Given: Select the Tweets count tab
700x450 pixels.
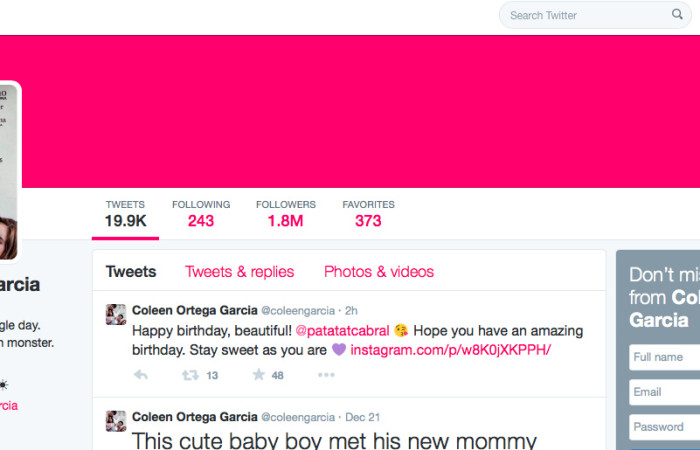Looking at the screenshot, I should [x=125, y=214].
